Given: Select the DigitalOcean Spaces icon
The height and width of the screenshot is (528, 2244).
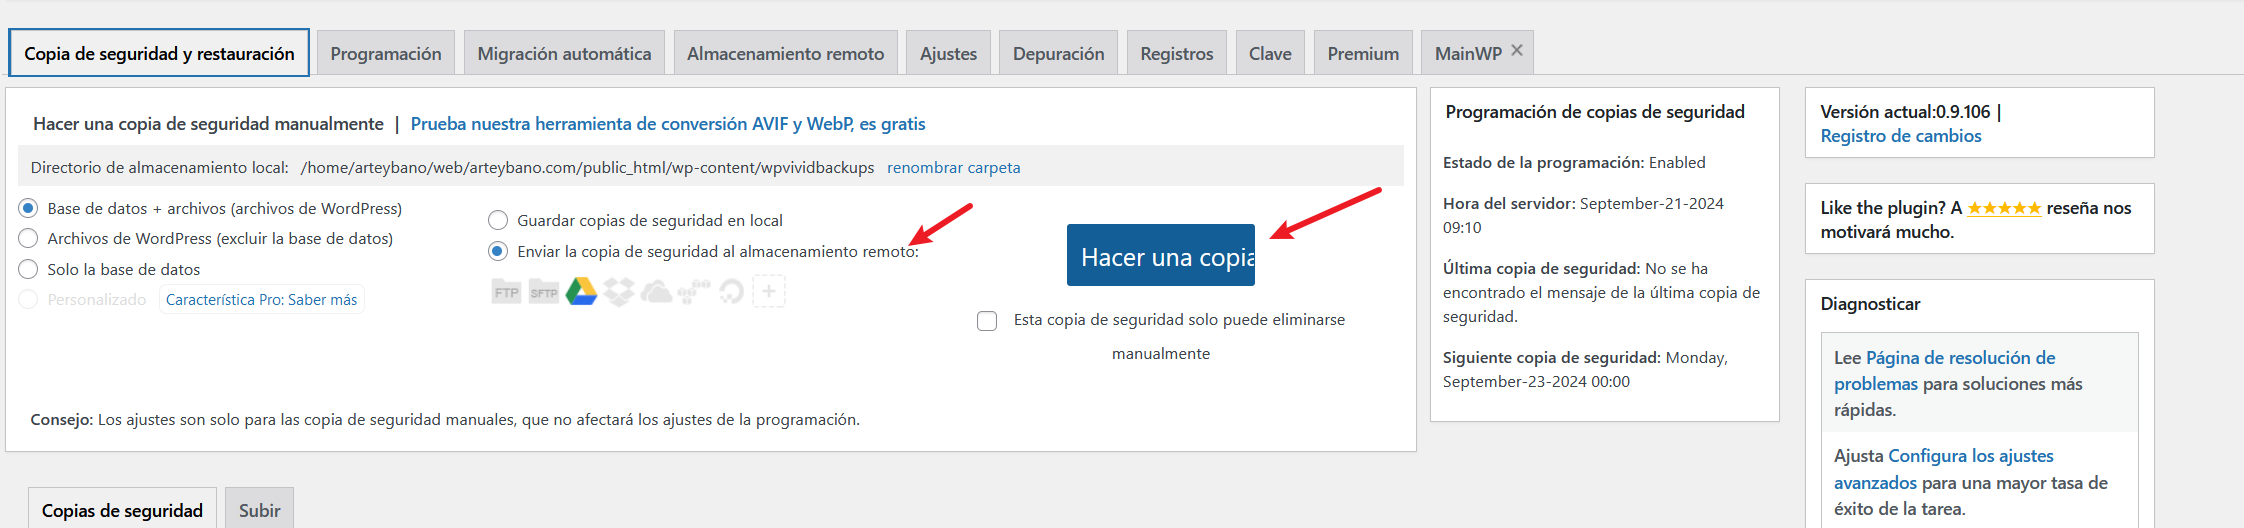Looking at the screenshot, I should (x=731, y=292).
